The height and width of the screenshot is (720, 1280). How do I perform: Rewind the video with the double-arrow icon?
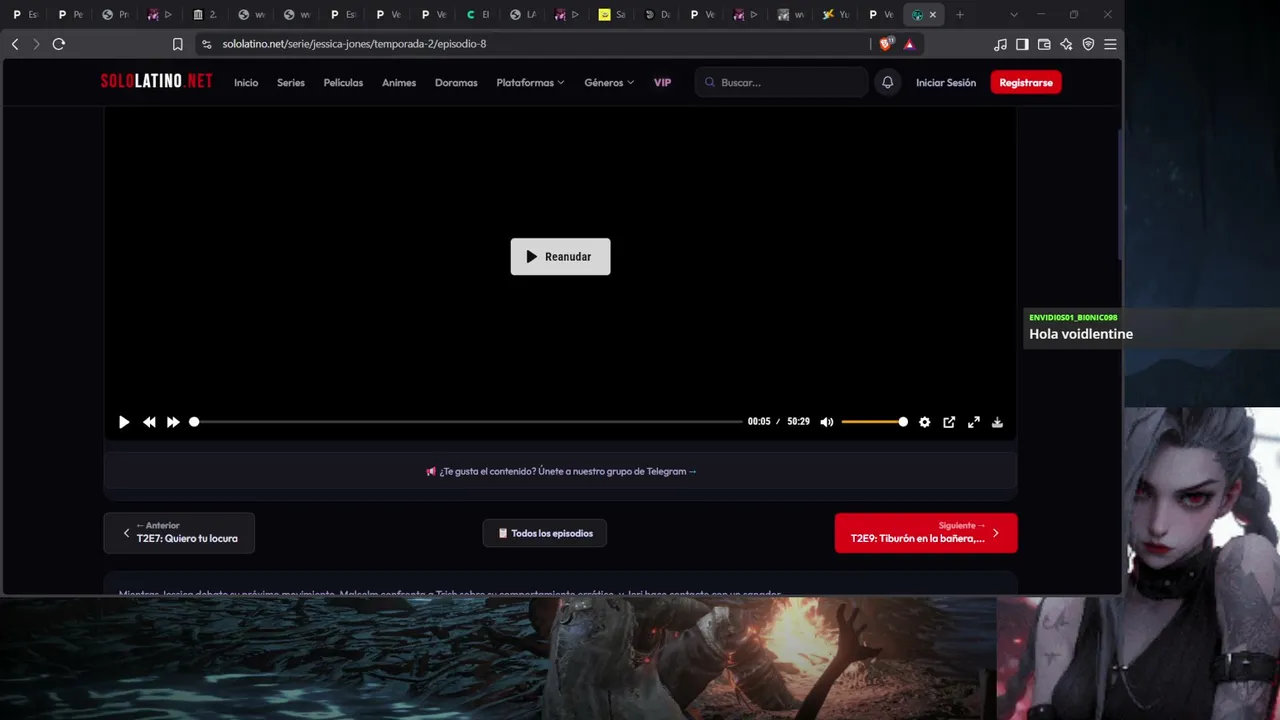(149, 422)
